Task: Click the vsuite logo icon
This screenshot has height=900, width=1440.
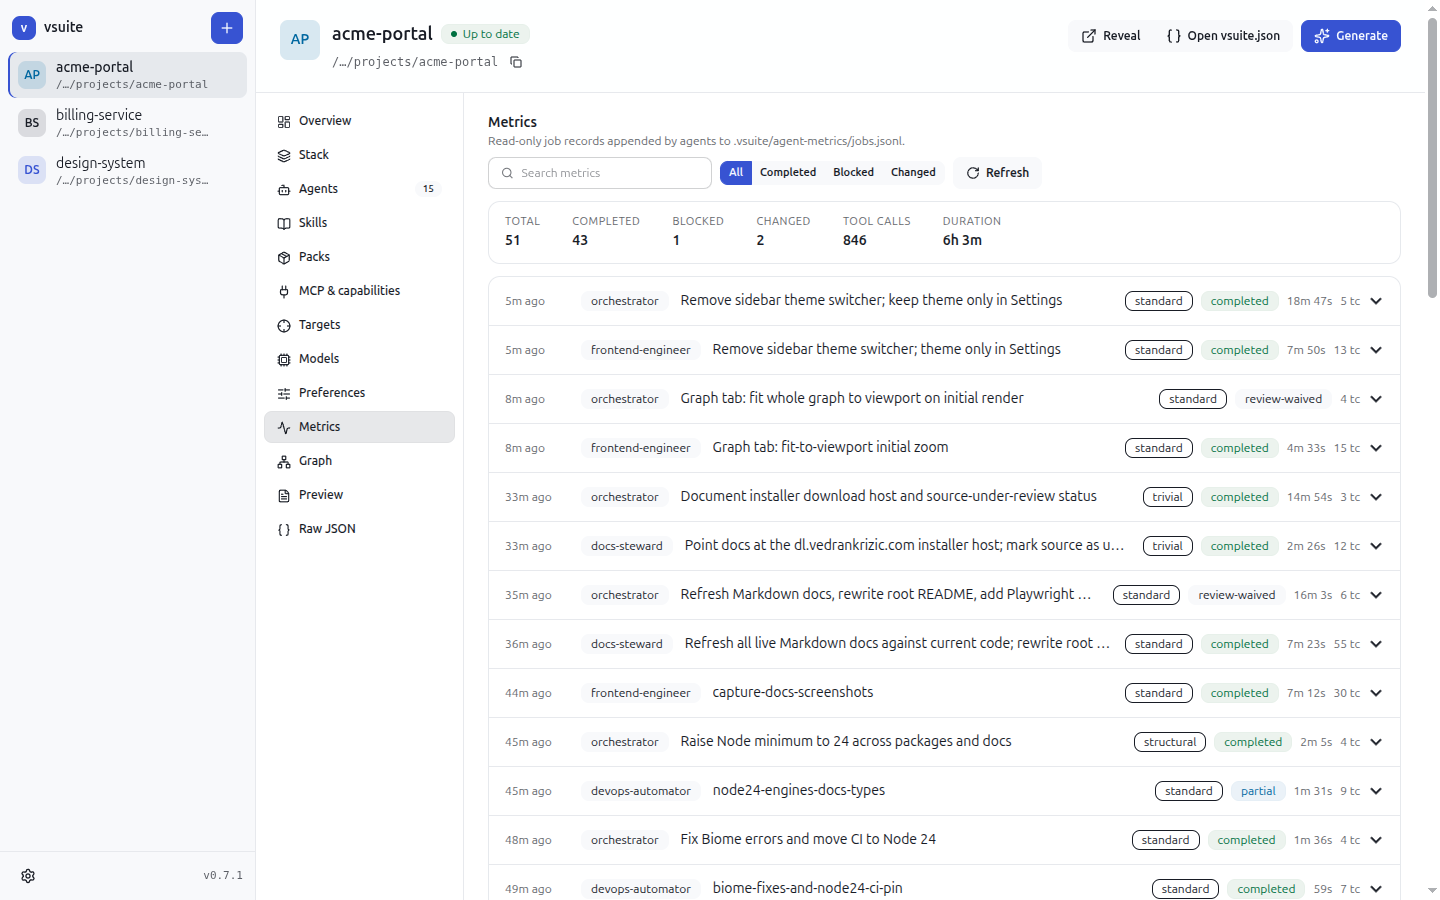Action: click(24, 28)
